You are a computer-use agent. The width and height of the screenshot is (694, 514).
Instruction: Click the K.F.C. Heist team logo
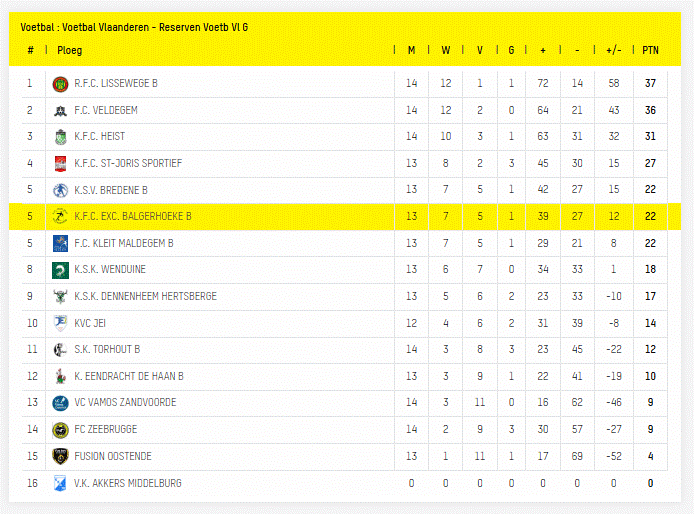pos(60,137)
